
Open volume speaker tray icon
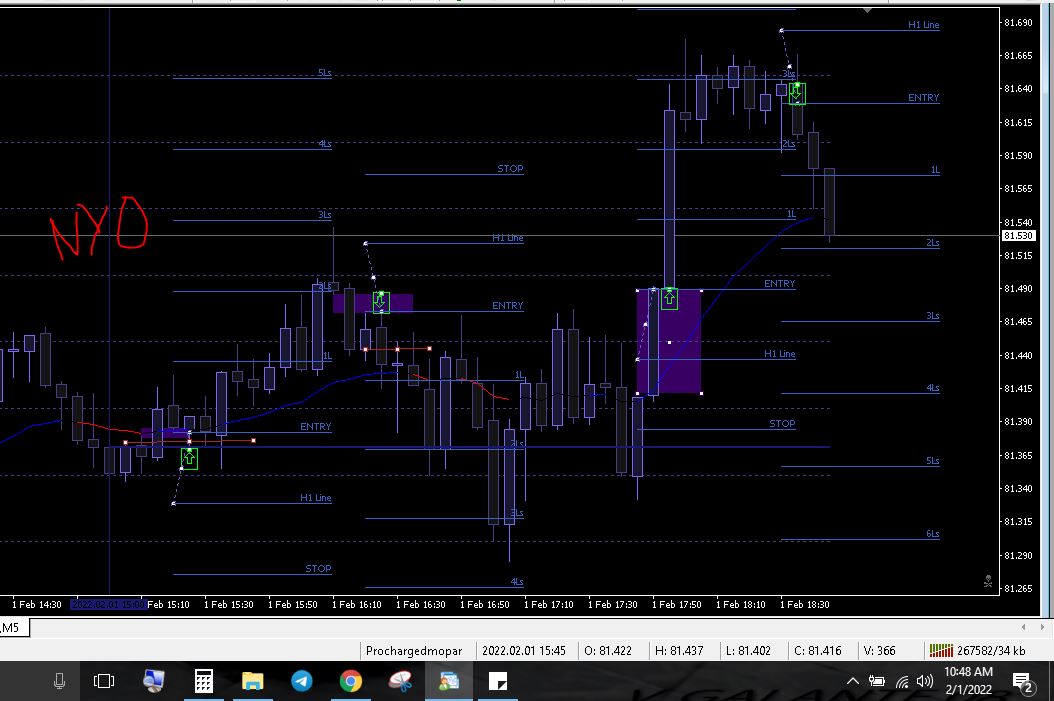pyautogui.click(x=925, y=682)
